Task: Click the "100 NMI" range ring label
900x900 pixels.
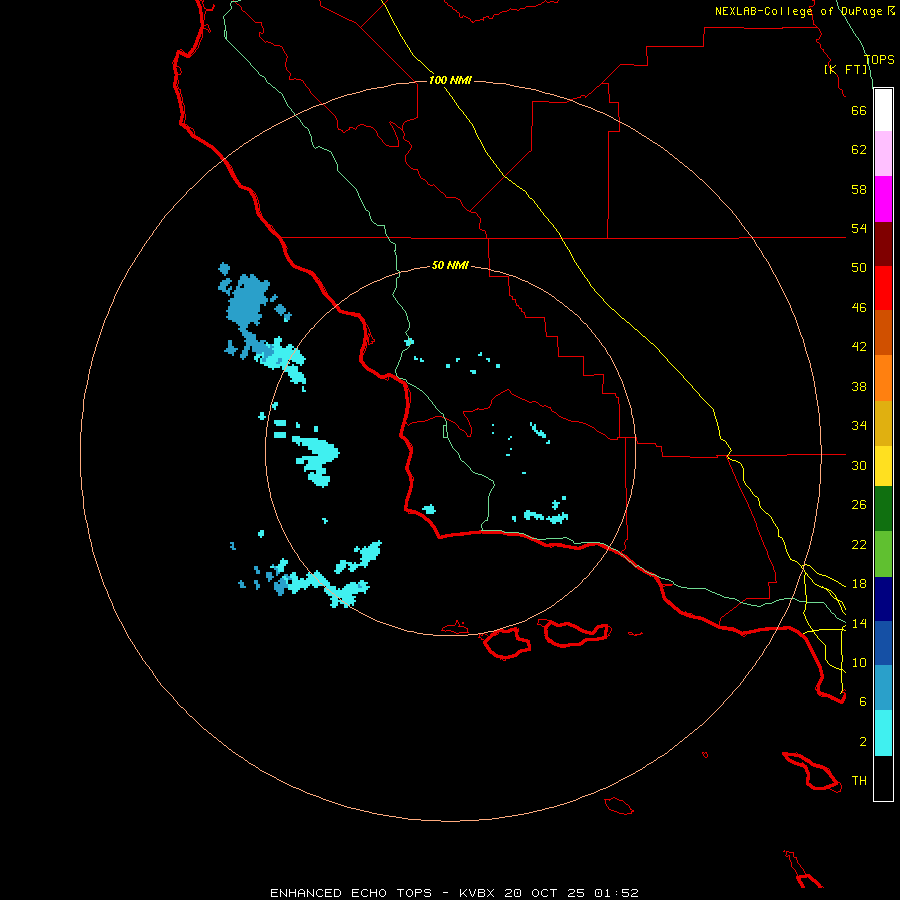Action: click(450, 80)
